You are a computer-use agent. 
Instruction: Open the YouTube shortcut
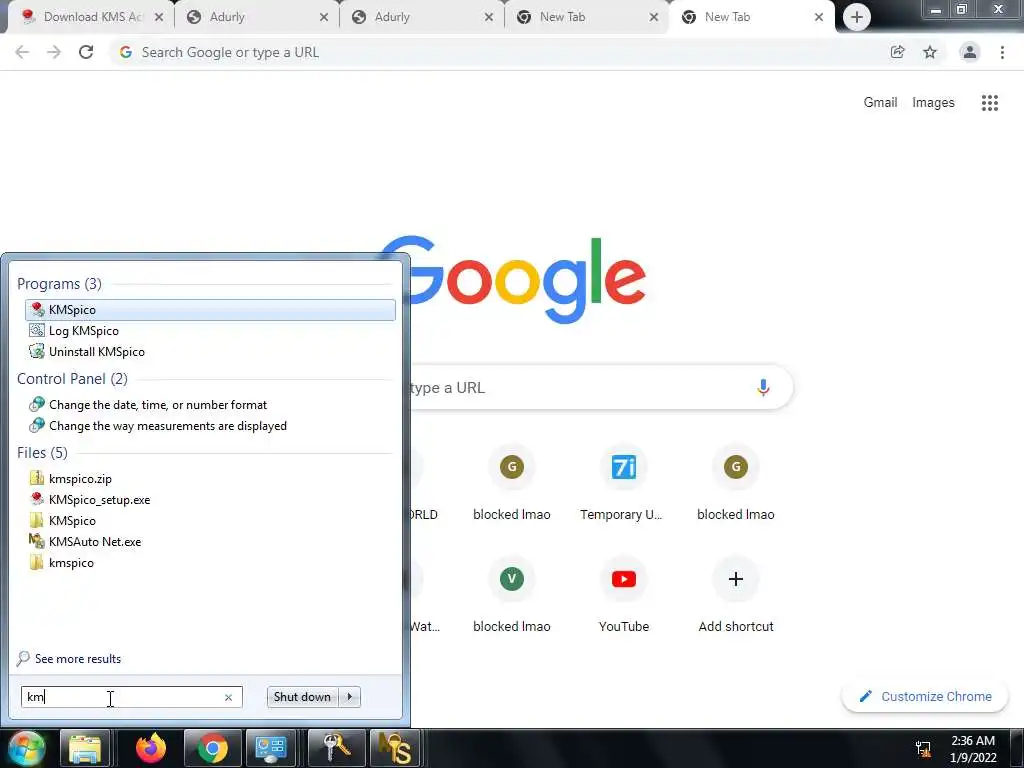pos(624,596)
